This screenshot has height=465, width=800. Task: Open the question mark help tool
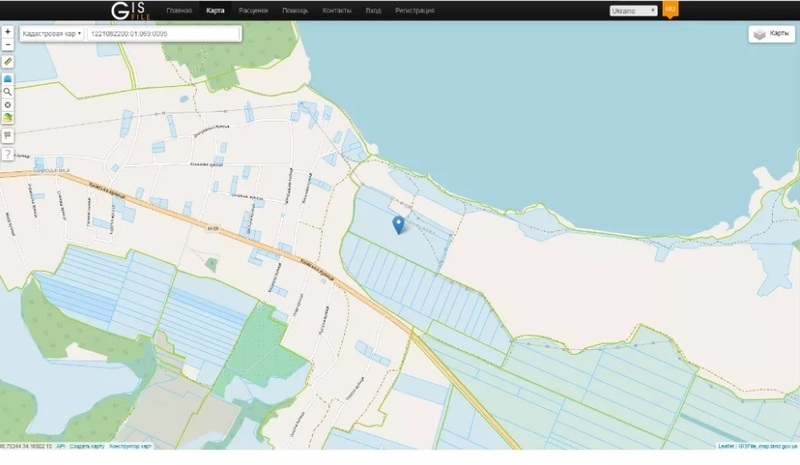click(x=8, y=154)
